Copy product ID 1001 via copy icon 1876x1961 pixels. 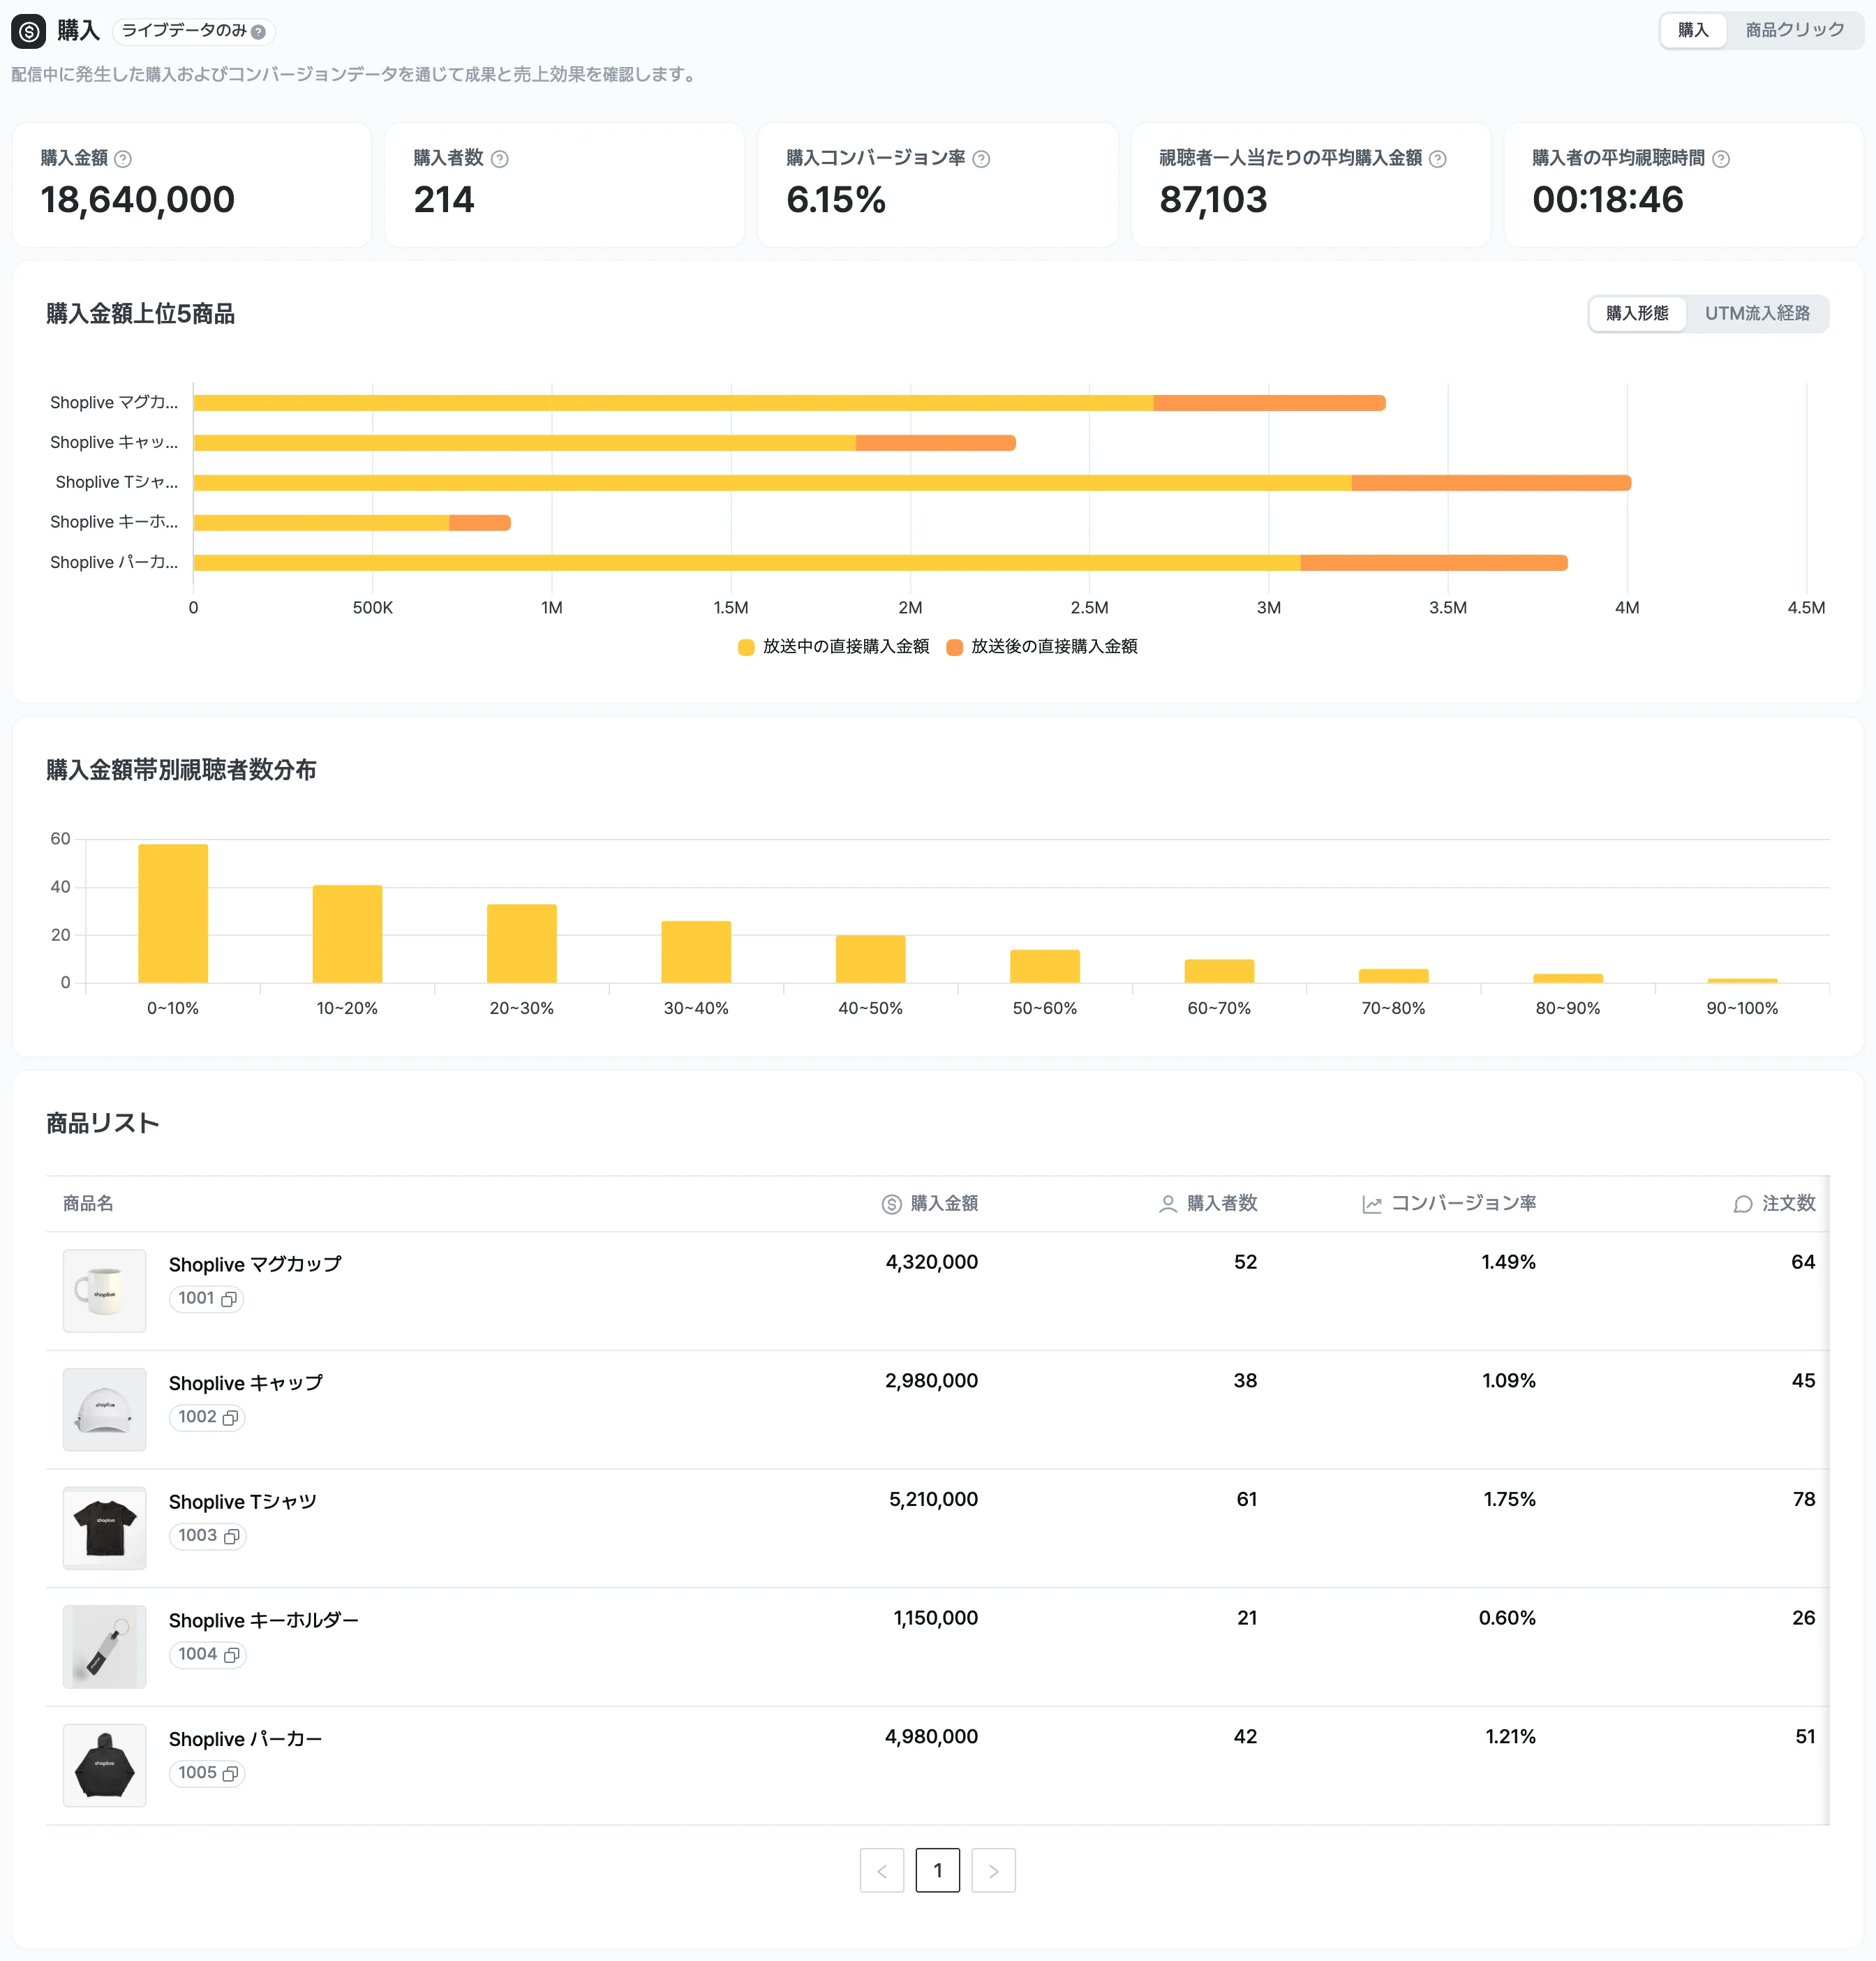(x=229, y=1299)
